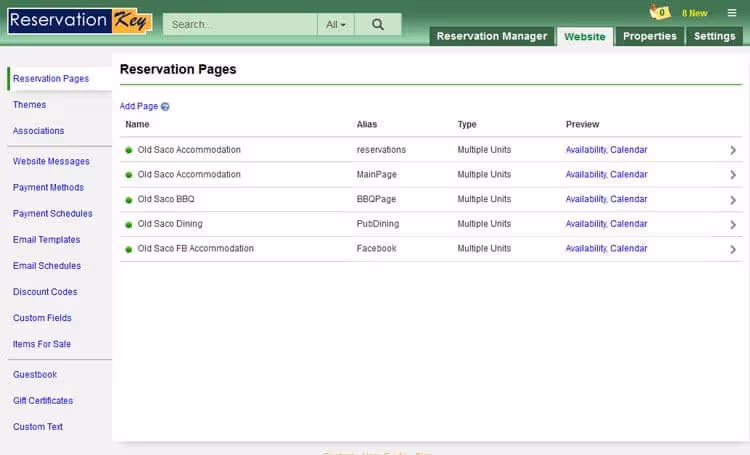Go to the Settings tab
This screenshot has width=750, height=455.
pos(714,36)
